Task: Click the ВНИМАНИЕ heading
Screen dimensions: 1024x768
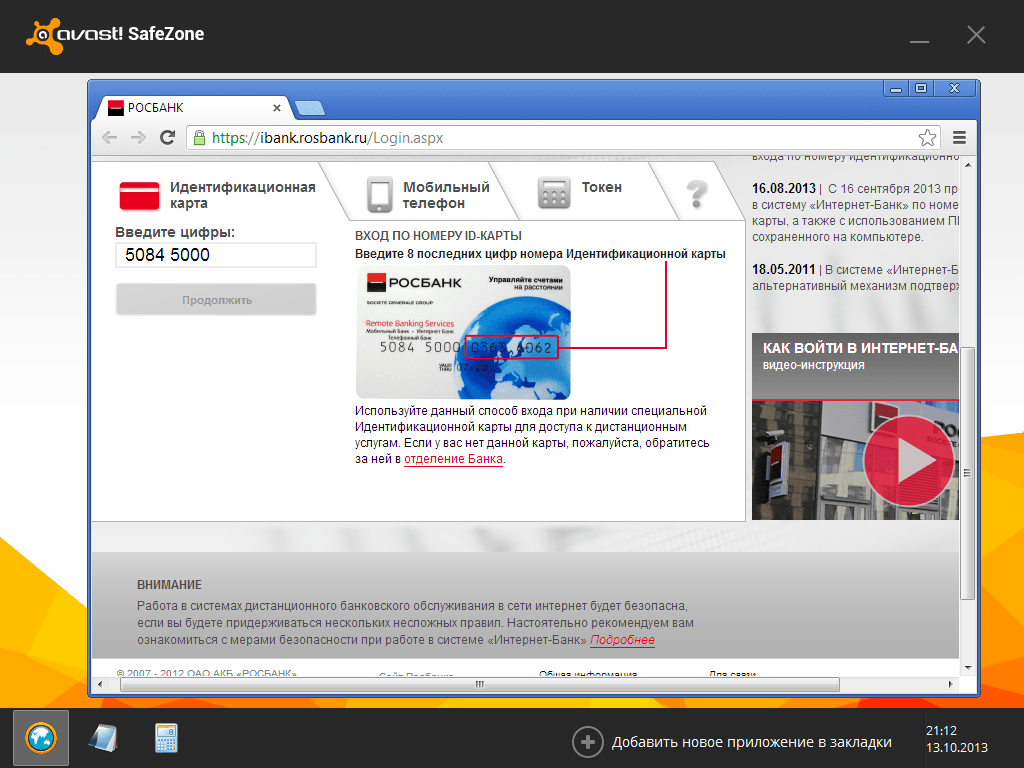Action: point(169,585)
